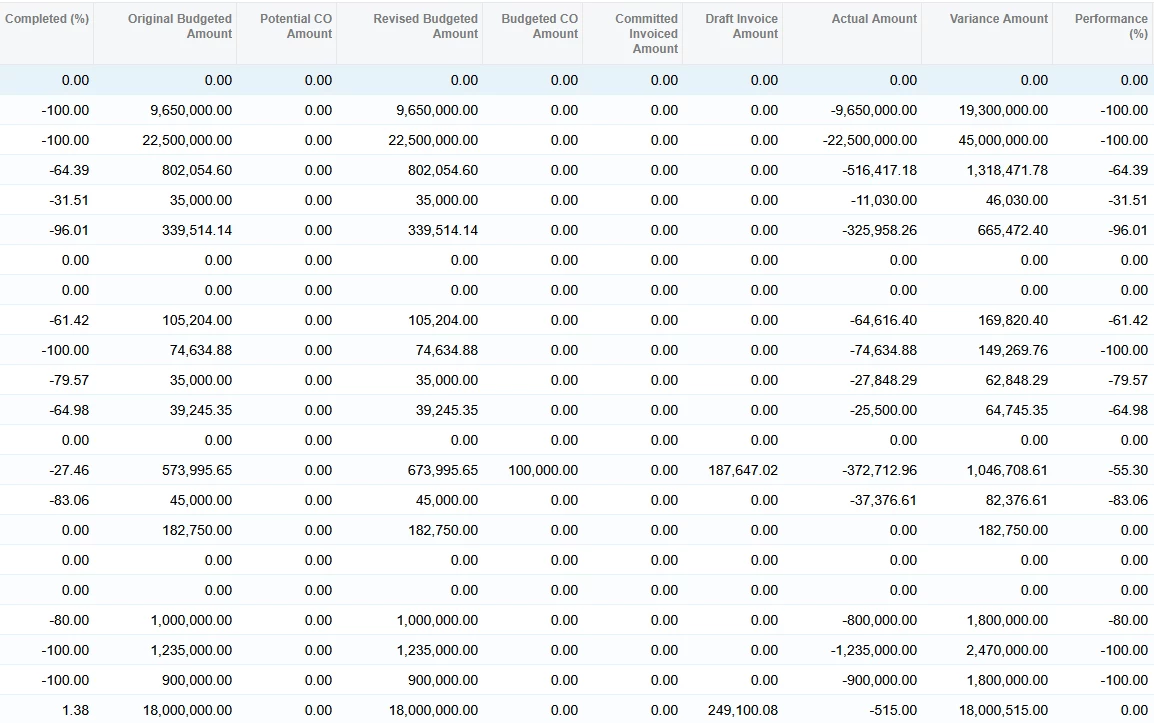Image resolution: width=1154 pixels, height=723 pixels.
Task: Click the -79.57 Completed (%) cell
Action: pos(69,381)
